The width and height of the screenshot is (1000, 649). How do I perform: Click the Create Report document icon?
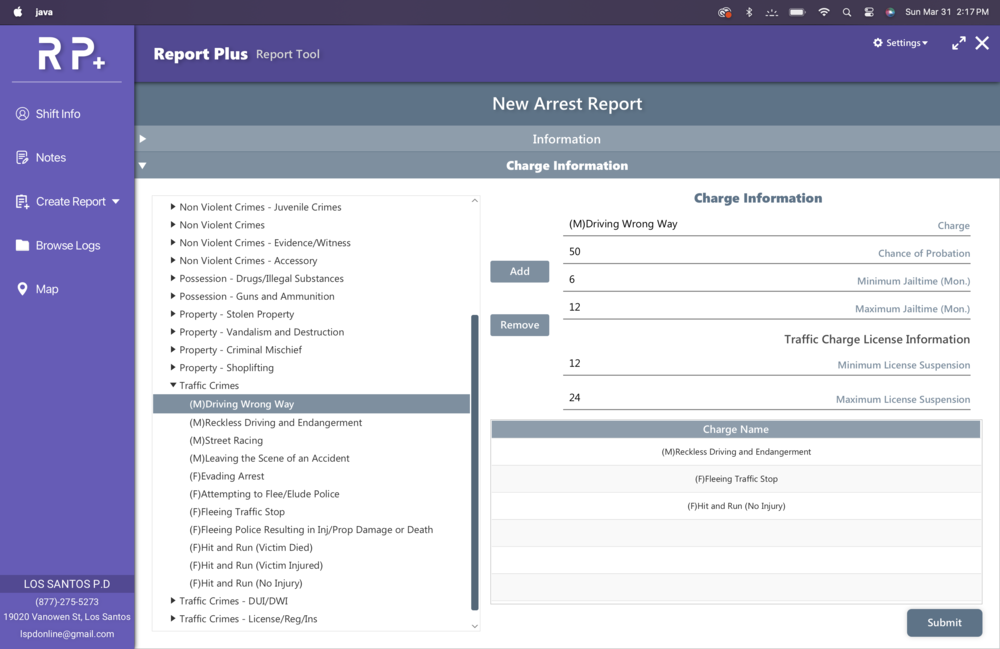pos(22,202)
